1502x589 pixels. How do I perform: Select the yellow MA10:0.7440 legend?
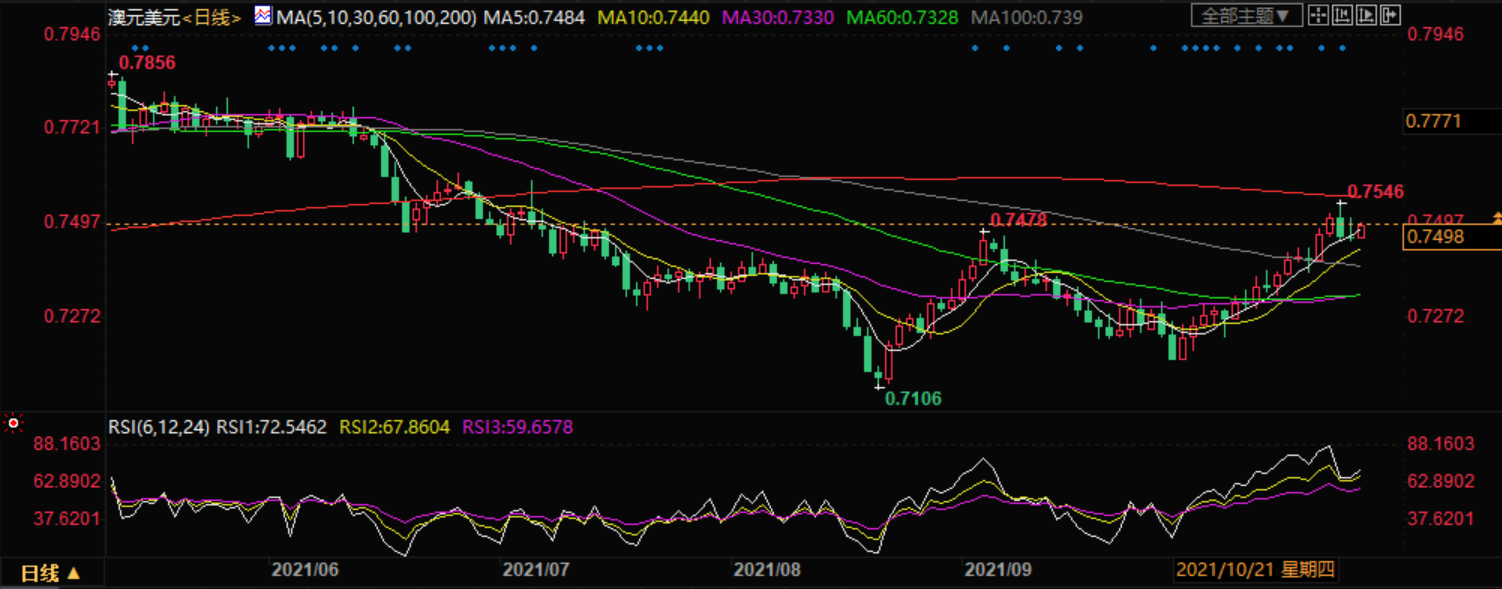655,17
